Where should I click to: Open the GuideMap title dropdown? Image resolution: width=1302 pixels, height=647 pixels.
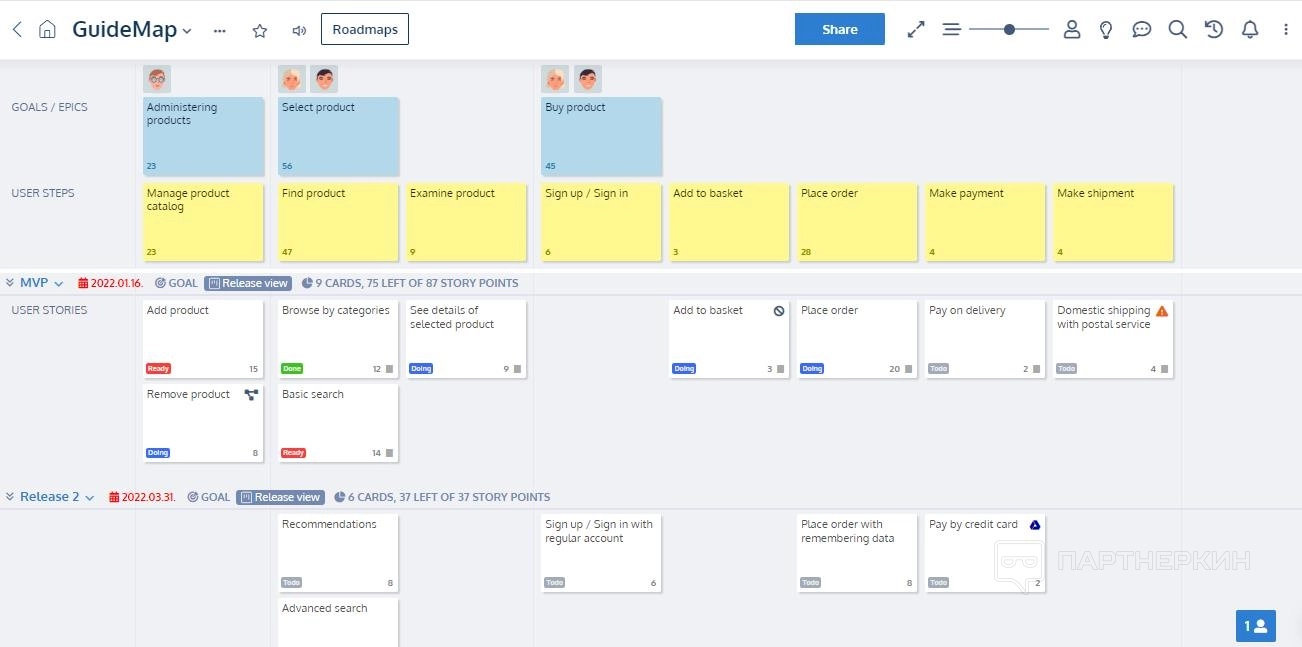pyautogui.click(x=187, y=31)
